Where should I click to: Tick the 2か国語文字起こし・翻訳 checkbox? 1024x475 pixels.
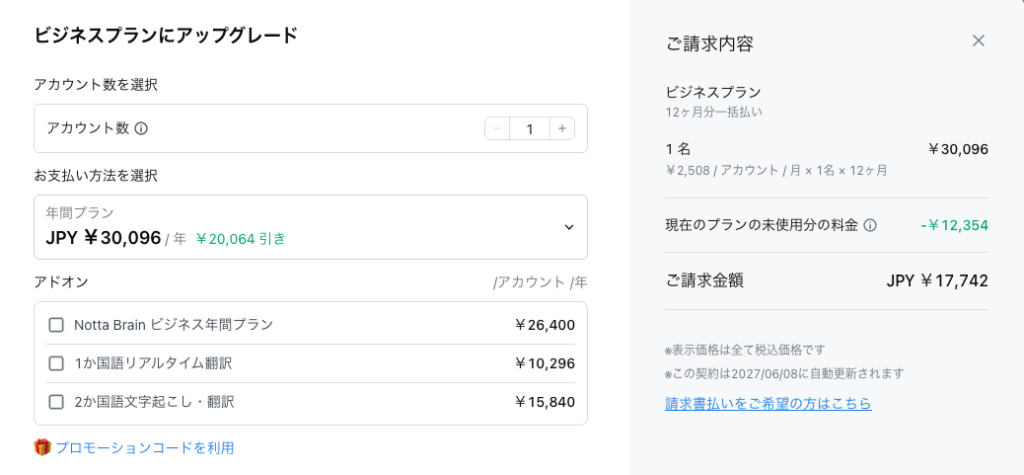[x=56, y=402]
